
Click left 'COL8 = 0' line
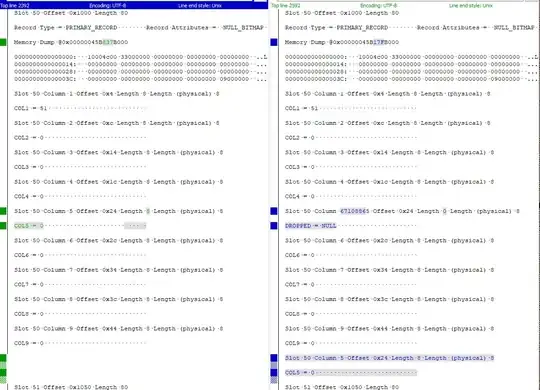80,314
